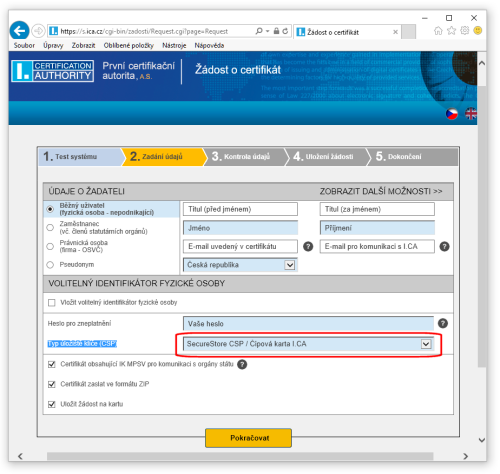Click the Pokračovat button

point(248,438)
